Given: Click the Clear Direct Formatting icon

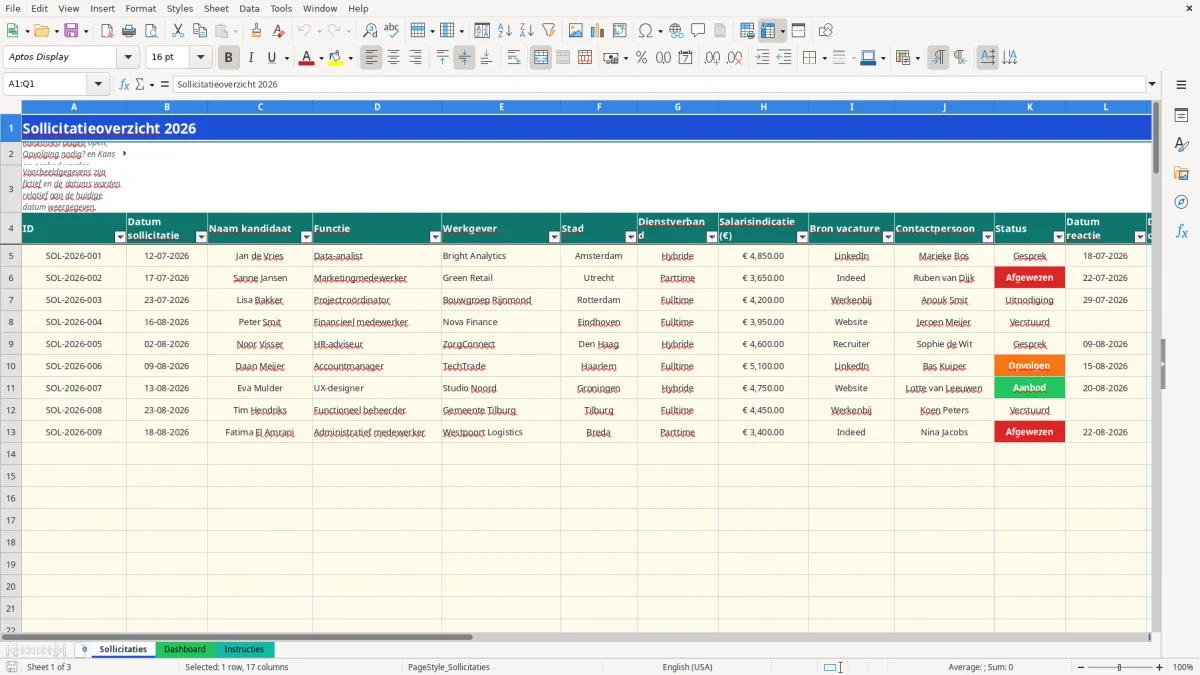Looking at the screenshot, I should (x=279, y=31).
